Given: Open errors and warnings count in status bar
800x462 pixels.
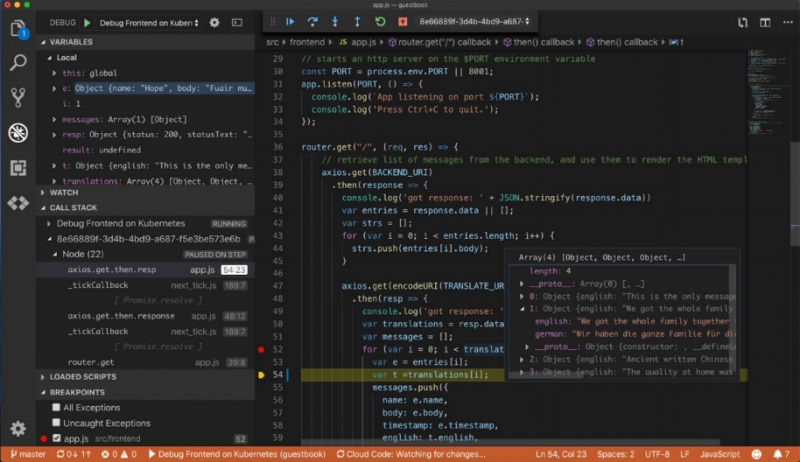Looking at the screenshot, I should [x=119, y=454].
